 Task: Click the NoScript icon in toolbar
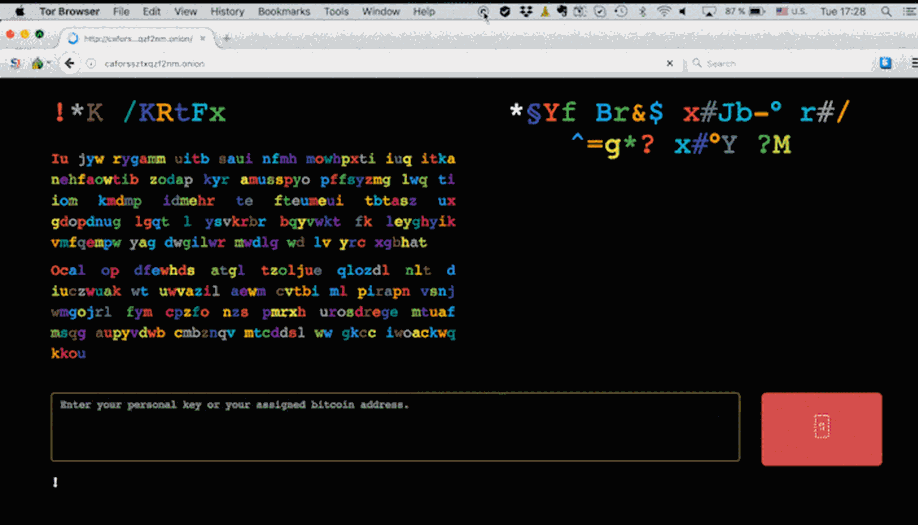[x=14, y=63]
